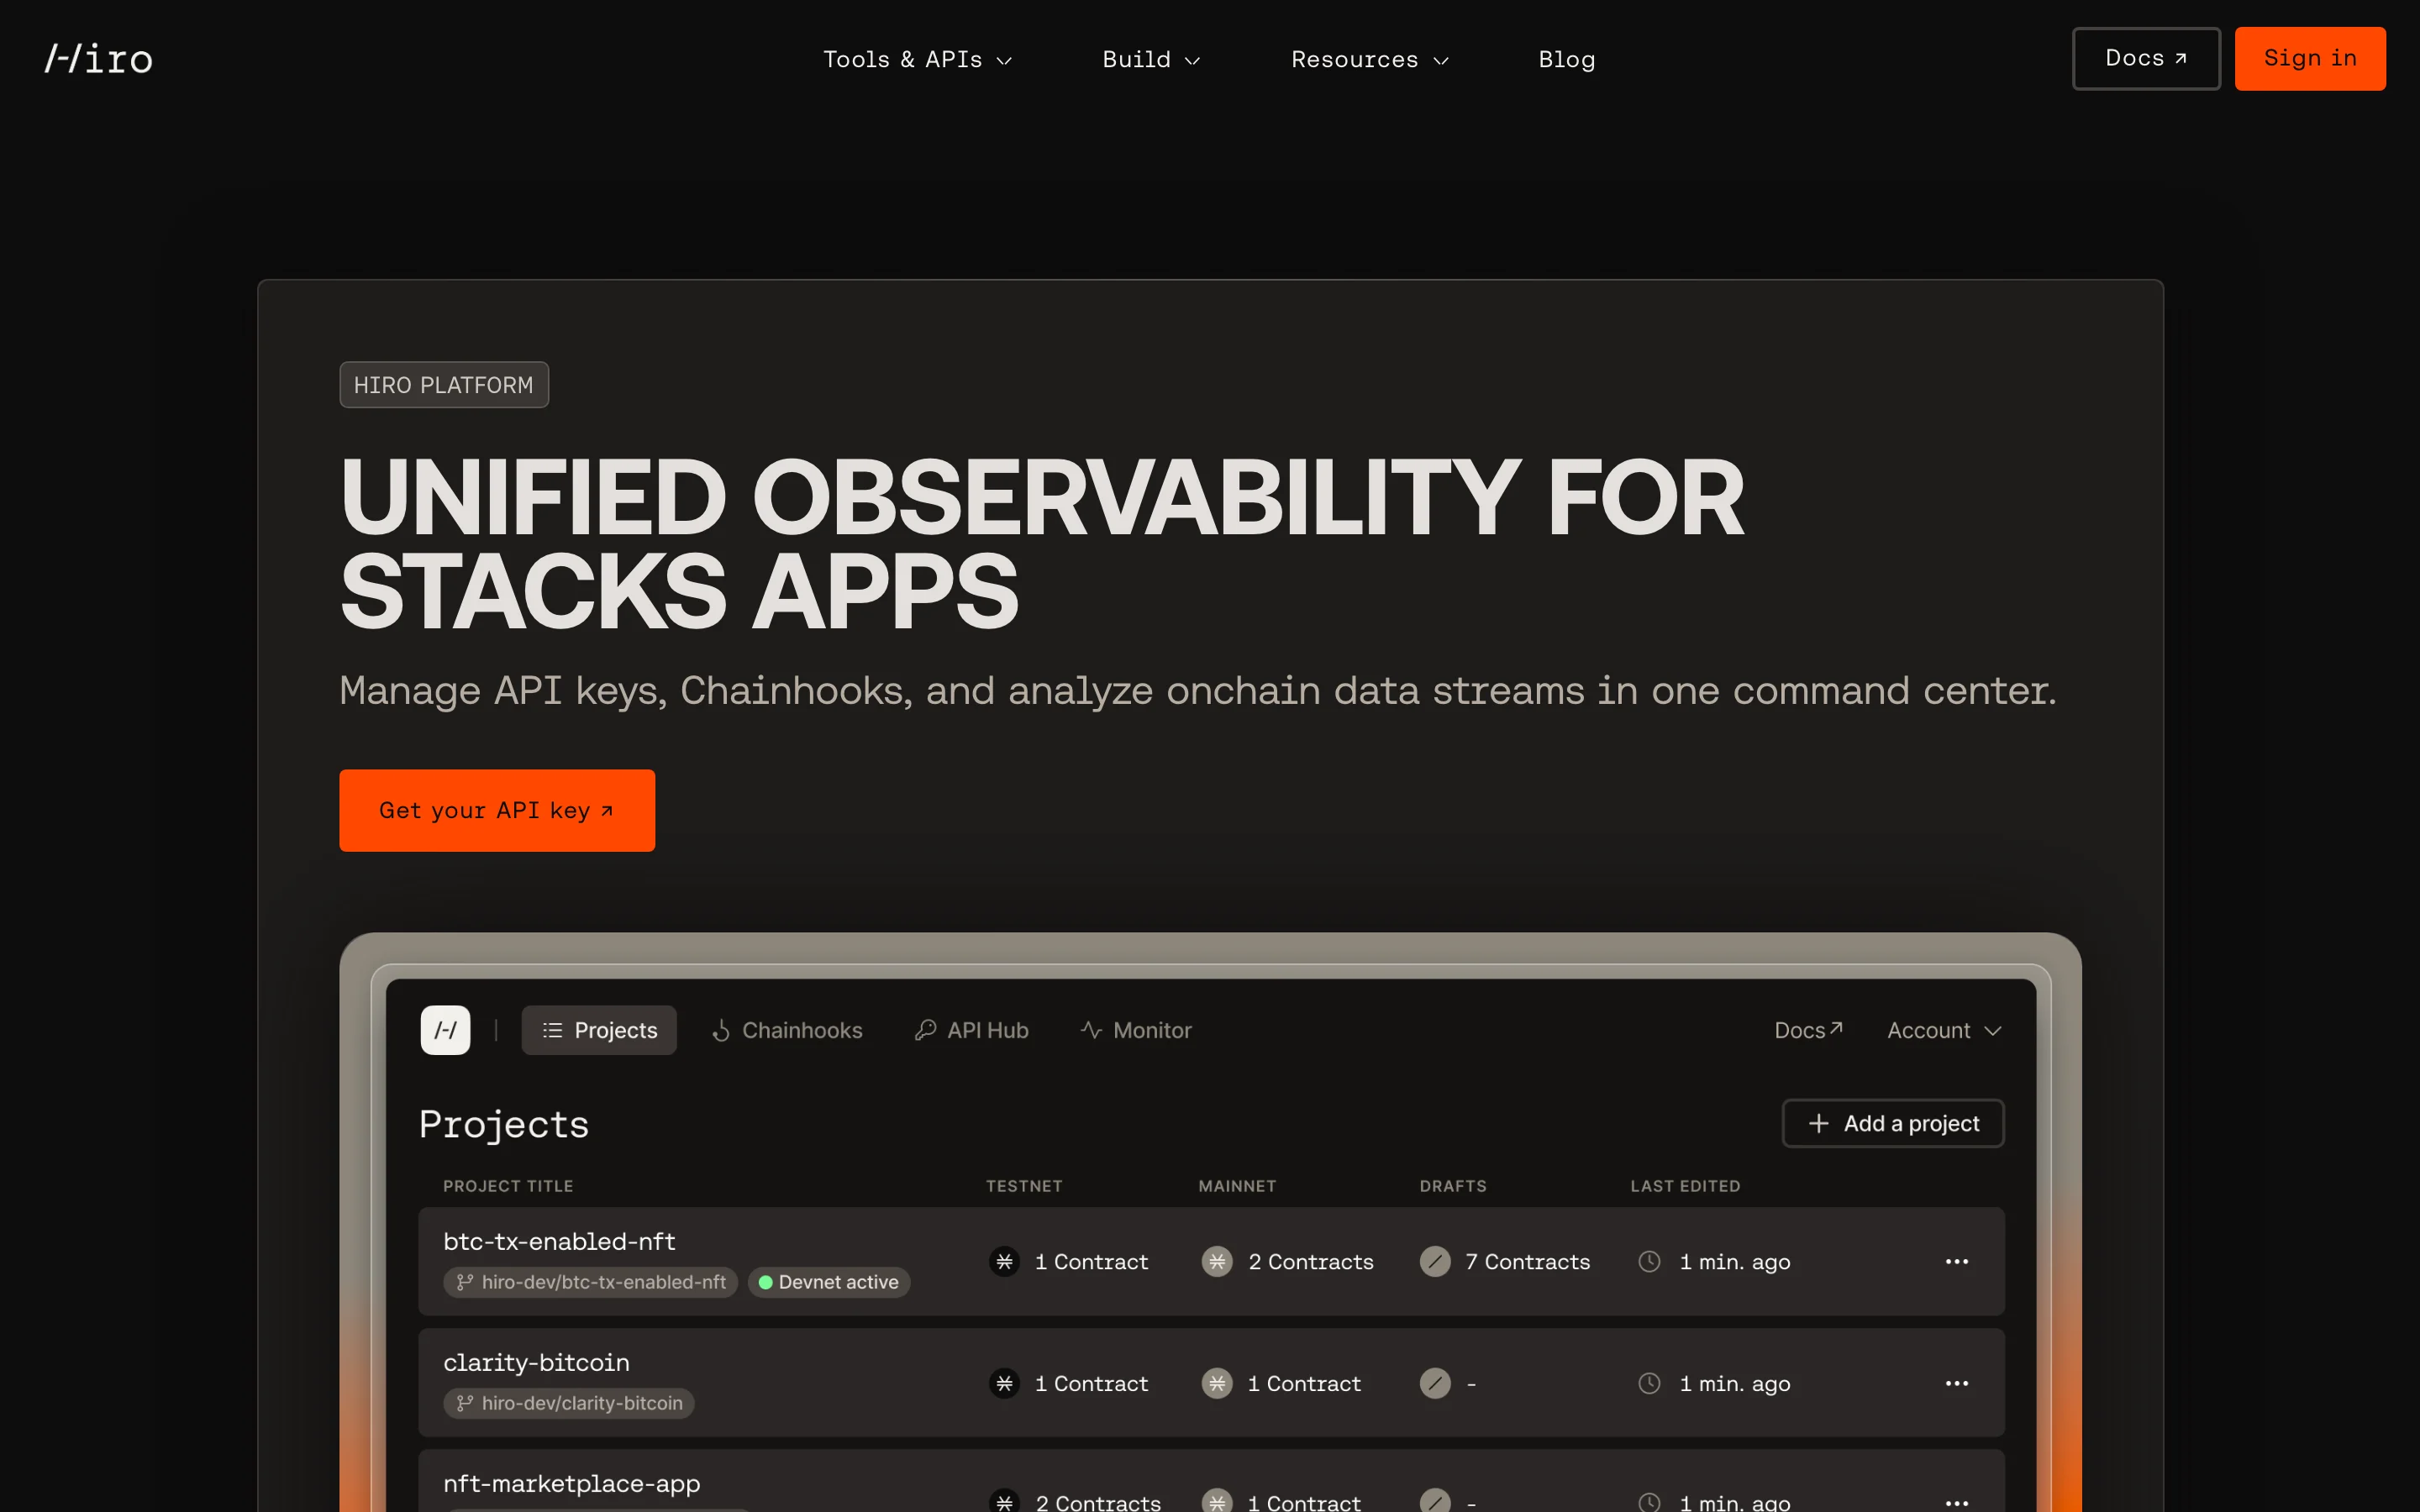Click the Hiro app icon in dashboard

click(445, 1030)
